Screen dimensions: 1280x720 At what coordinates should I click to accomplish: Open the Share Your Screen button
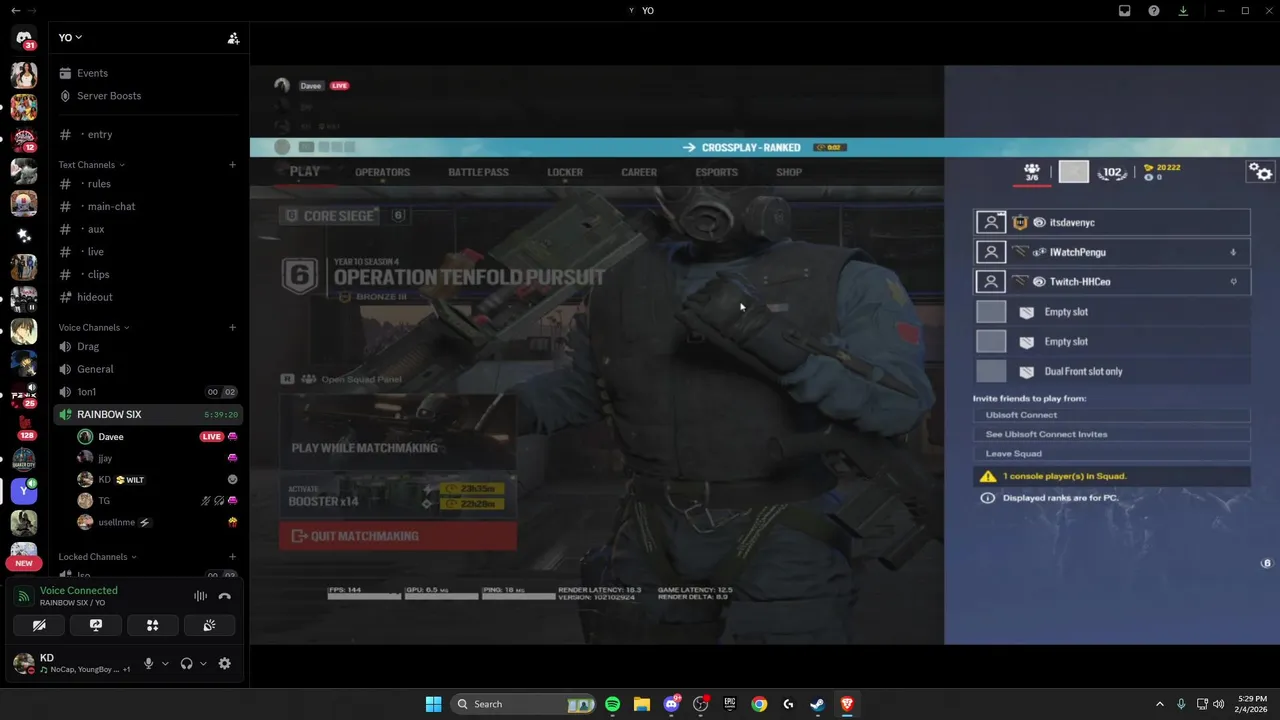tap(96, 625)
